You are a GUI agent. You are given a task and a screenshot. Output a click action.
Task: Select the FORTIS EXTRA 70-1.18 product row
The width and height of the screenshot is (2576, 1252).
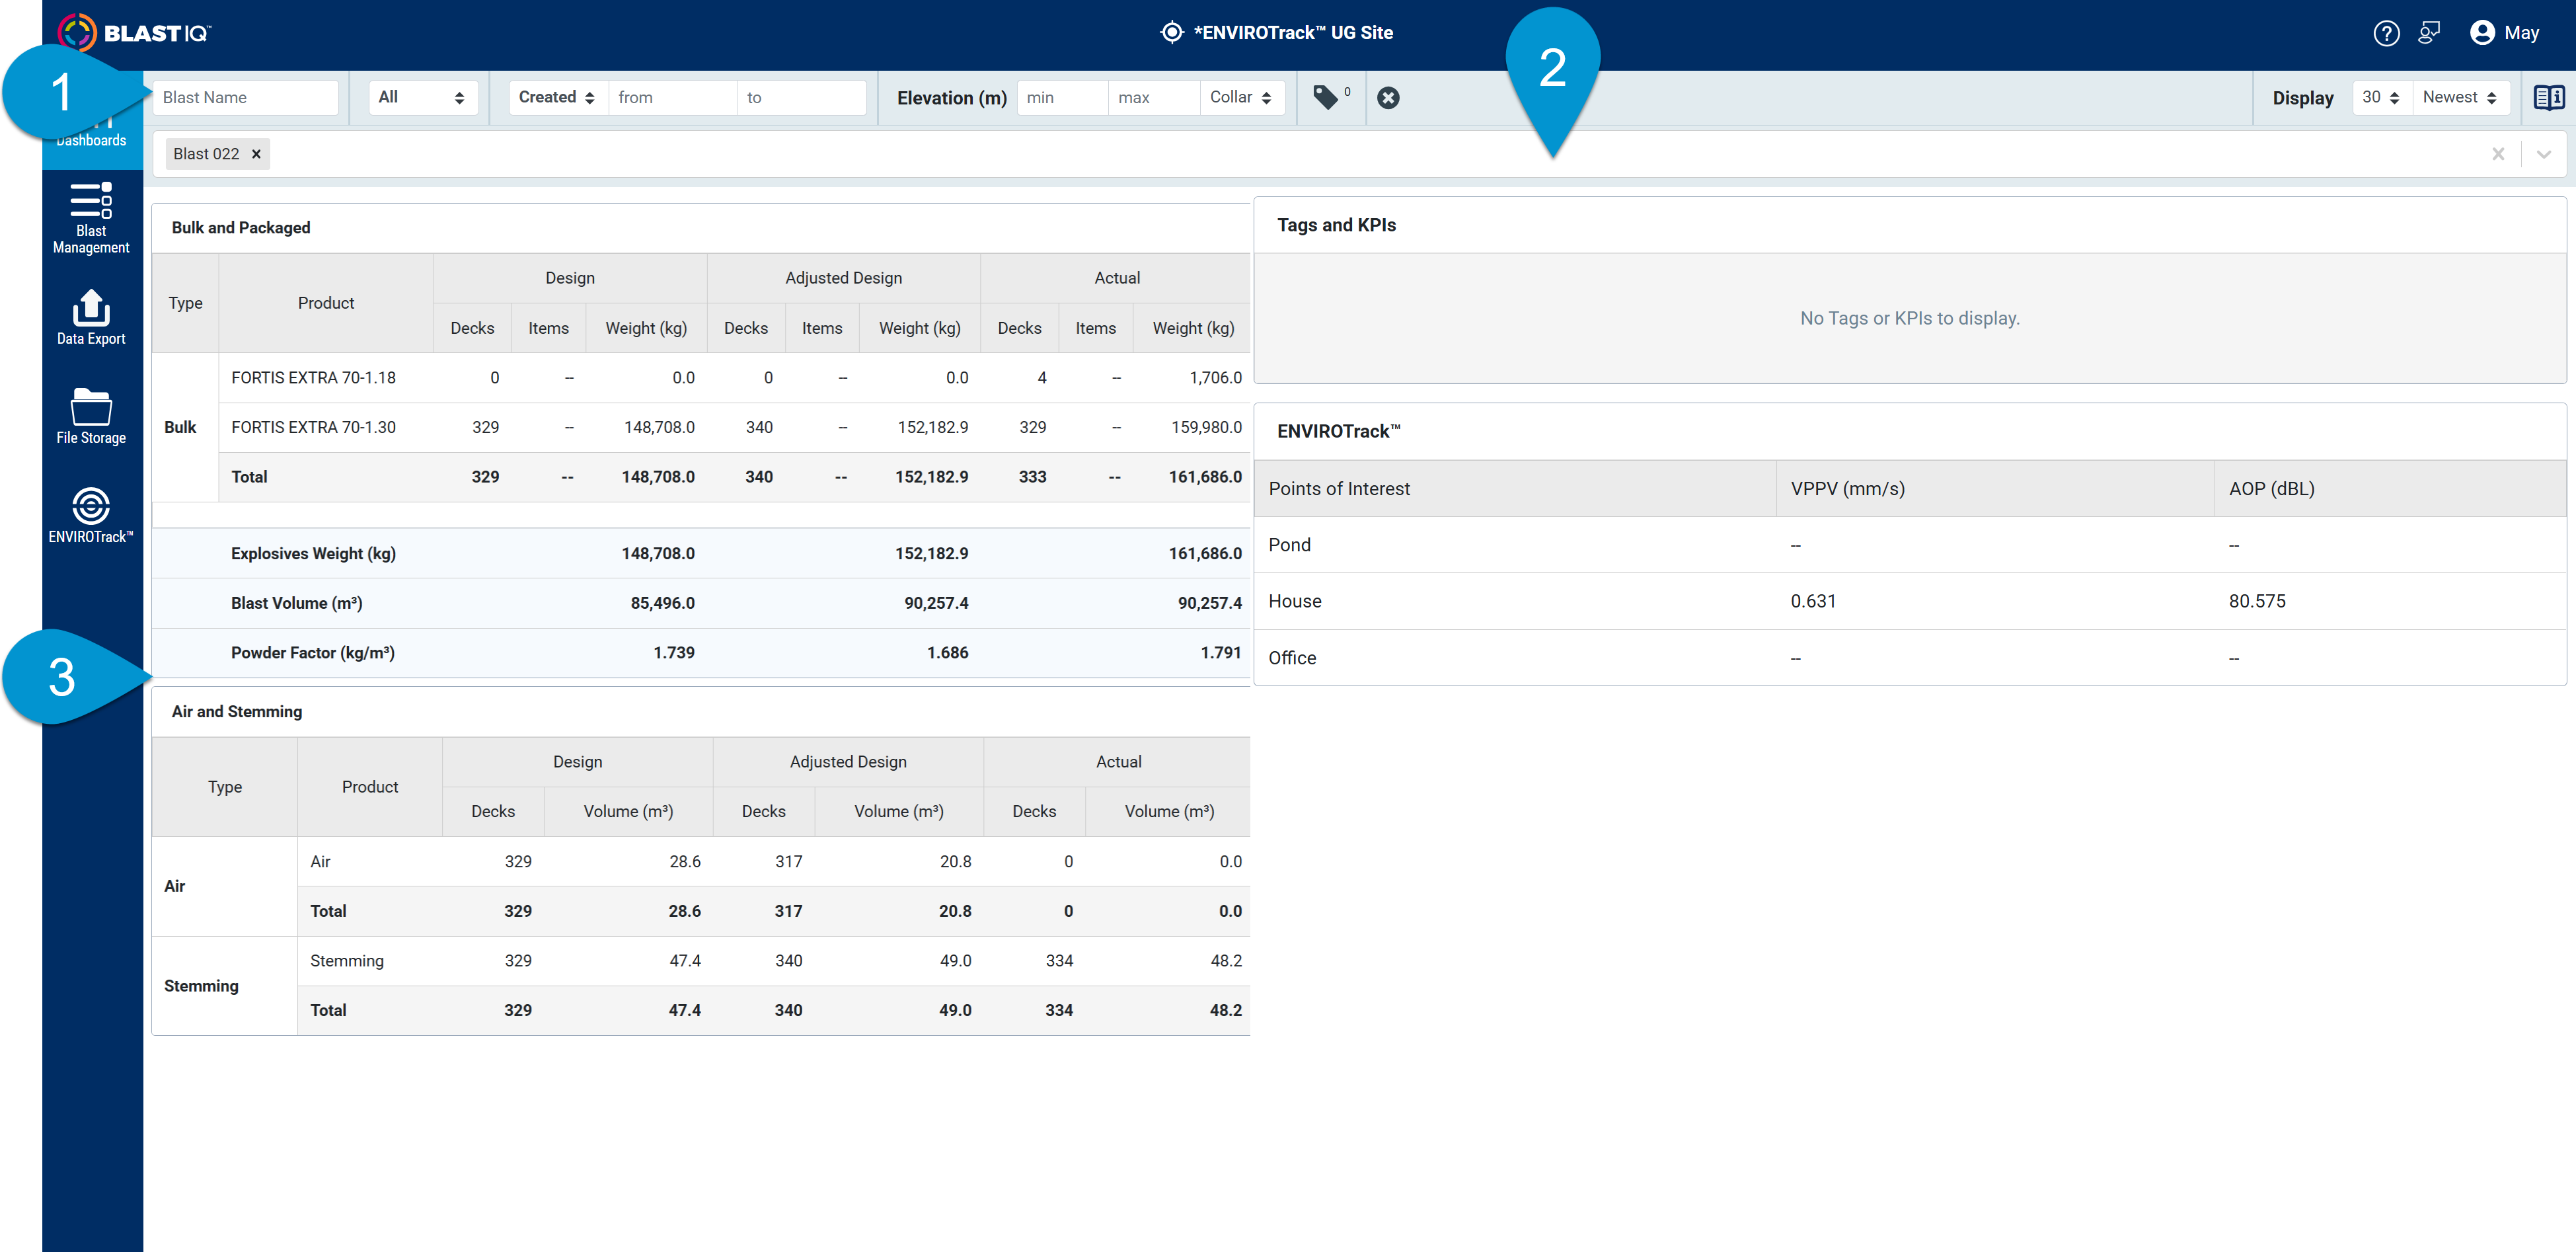[x=734, y=378]
